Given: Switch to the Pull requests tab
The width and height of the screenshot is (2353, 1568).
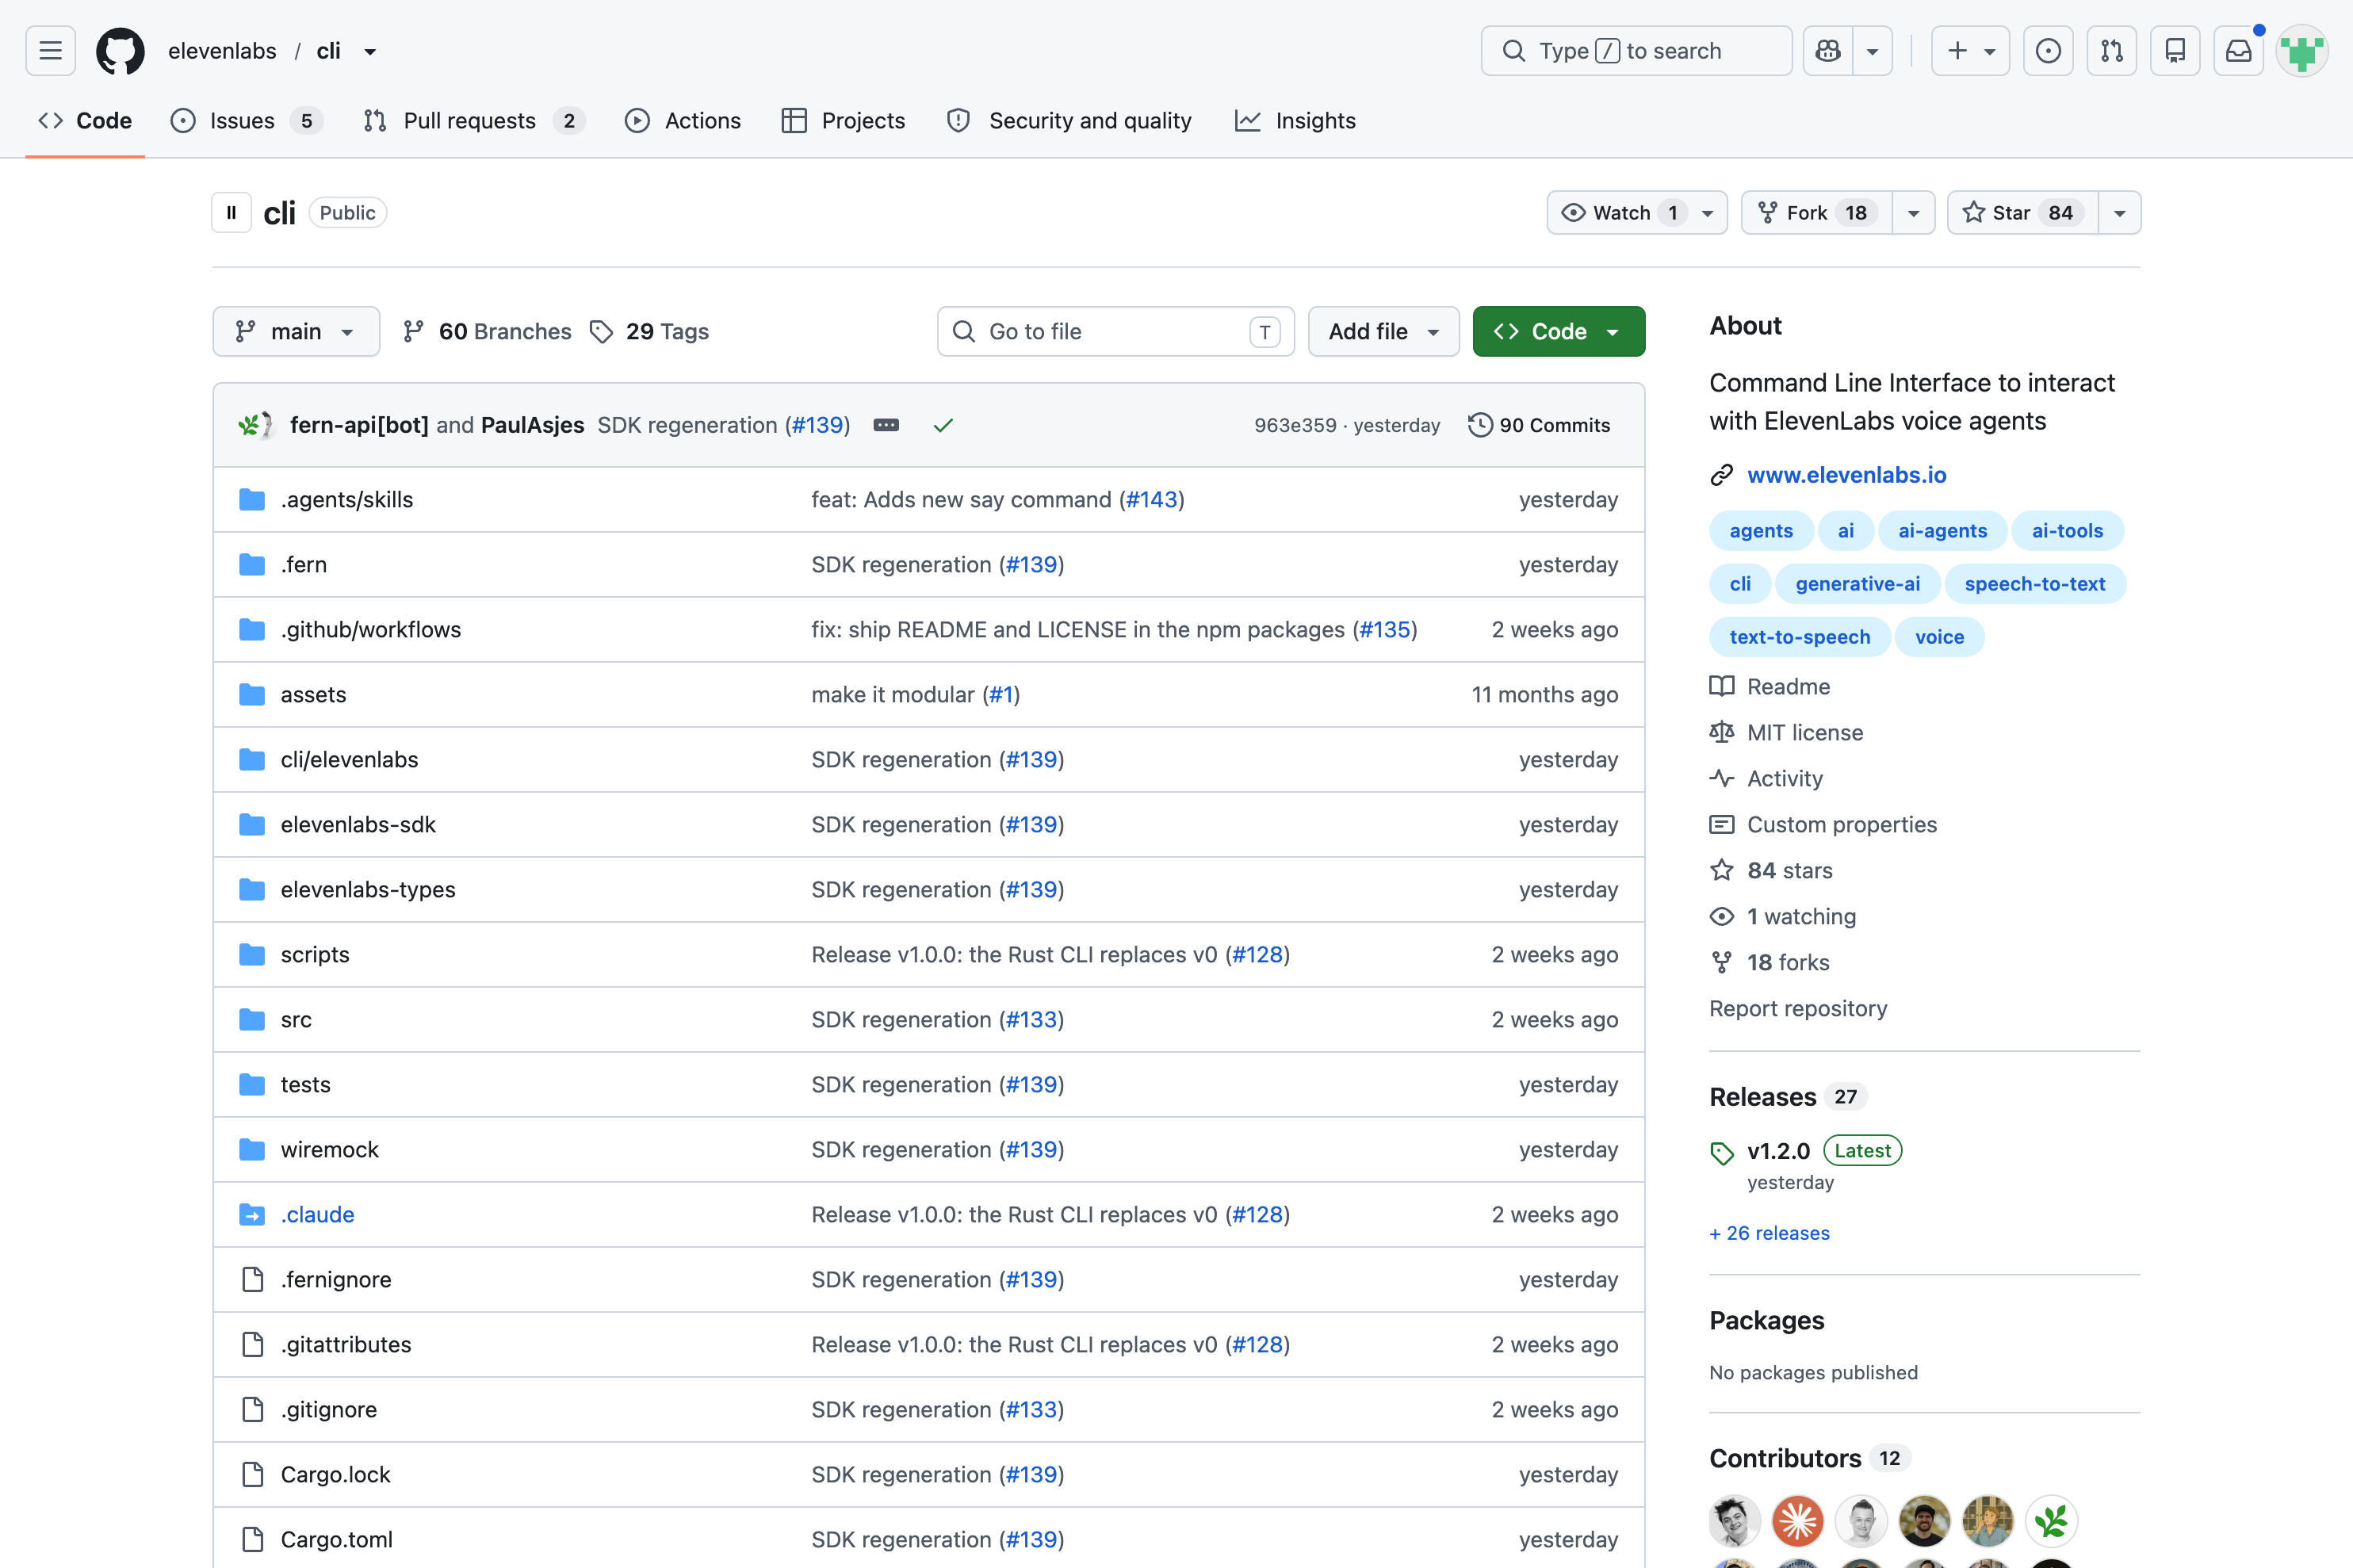Looking at the screenshot, I should pyautogui.click(x=474, y=121).
